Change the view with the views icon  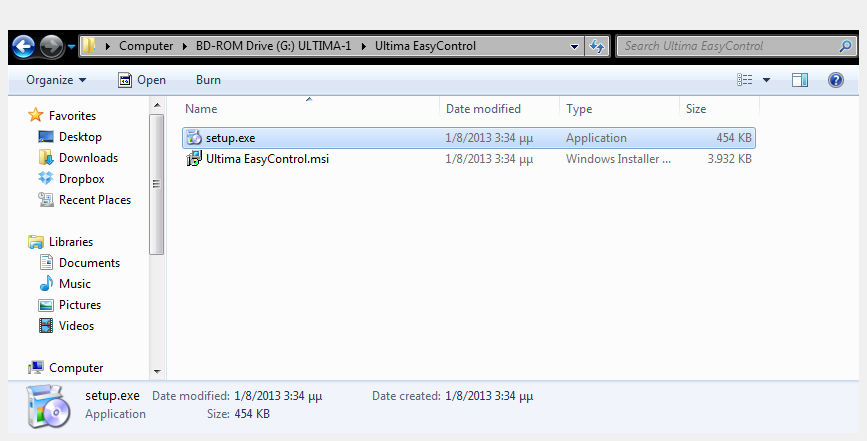point(744,80)
